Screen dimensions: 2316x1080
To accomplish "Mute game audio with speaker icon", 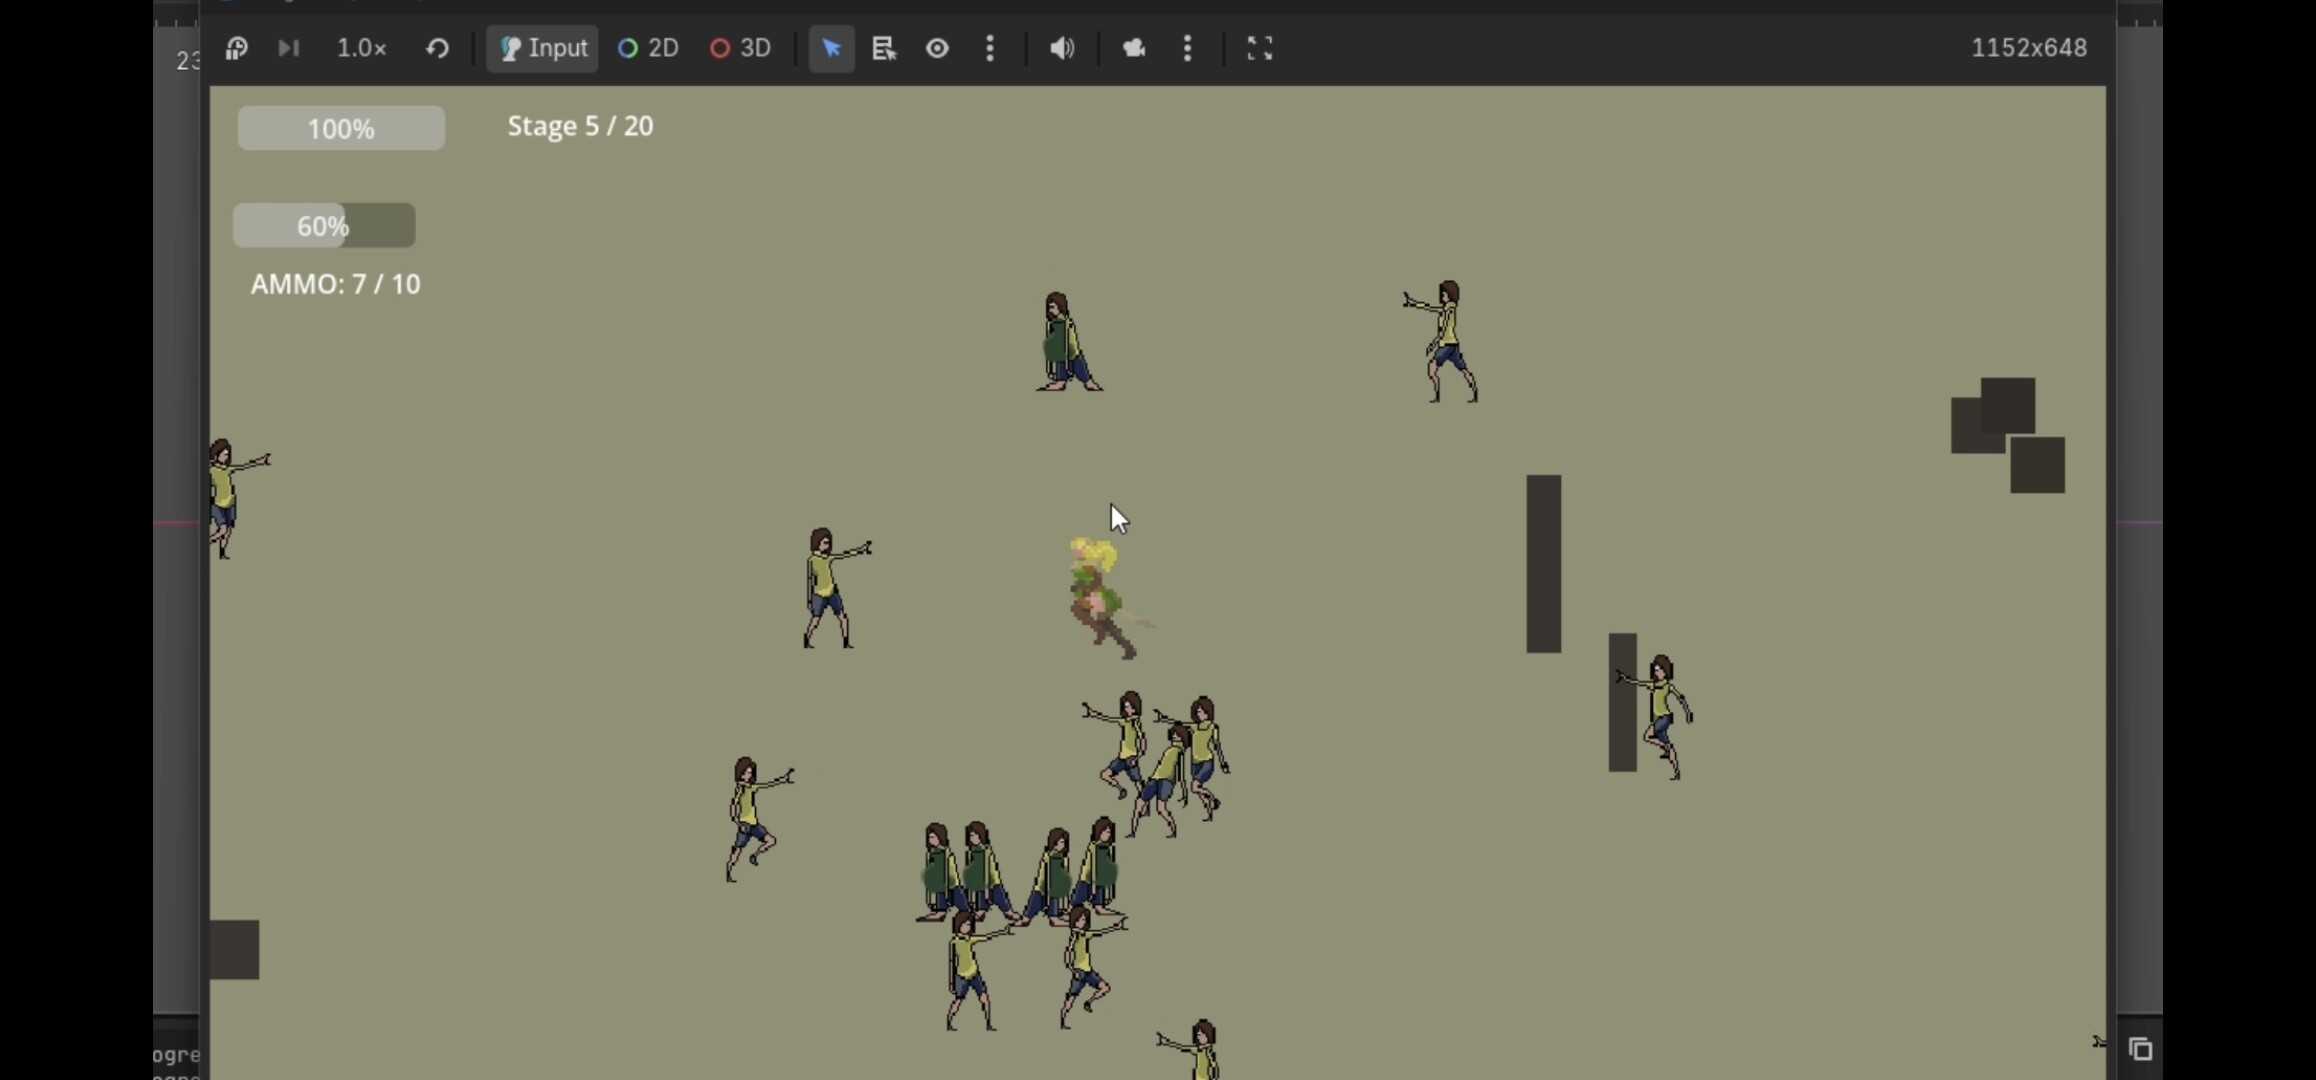I will (1062, 48).
